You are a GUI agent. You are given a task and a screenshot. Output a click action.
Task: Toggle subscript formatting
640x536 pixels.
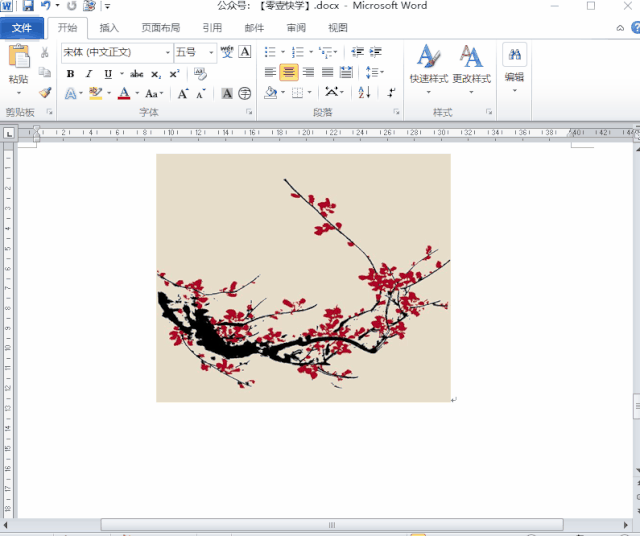[x=156, y=74]
